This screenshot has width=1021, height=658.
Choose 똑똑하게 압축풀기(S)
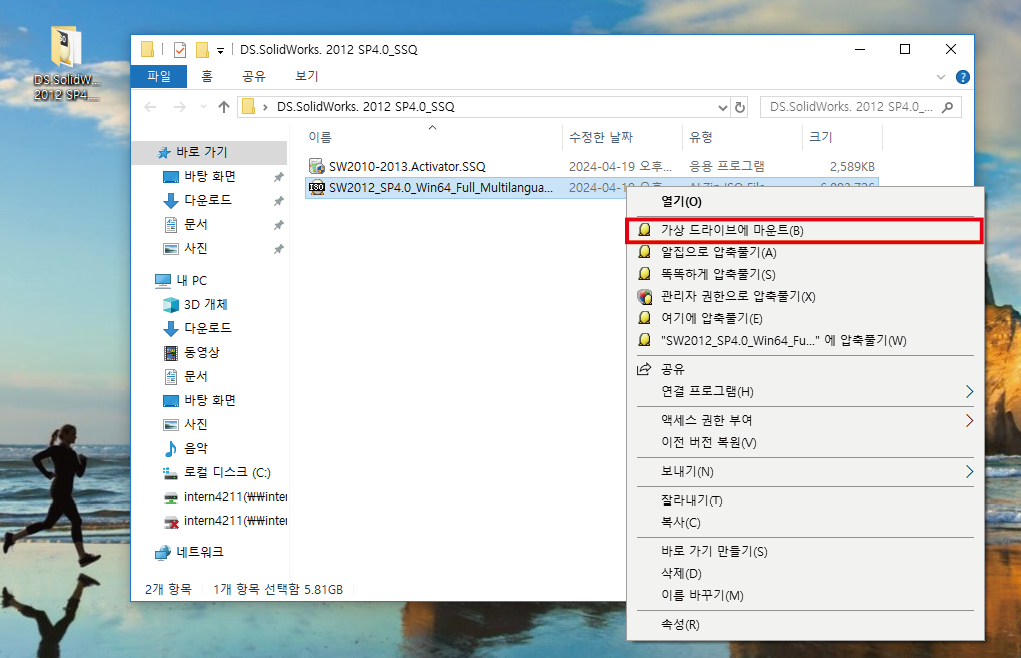(x=805, y=275)
